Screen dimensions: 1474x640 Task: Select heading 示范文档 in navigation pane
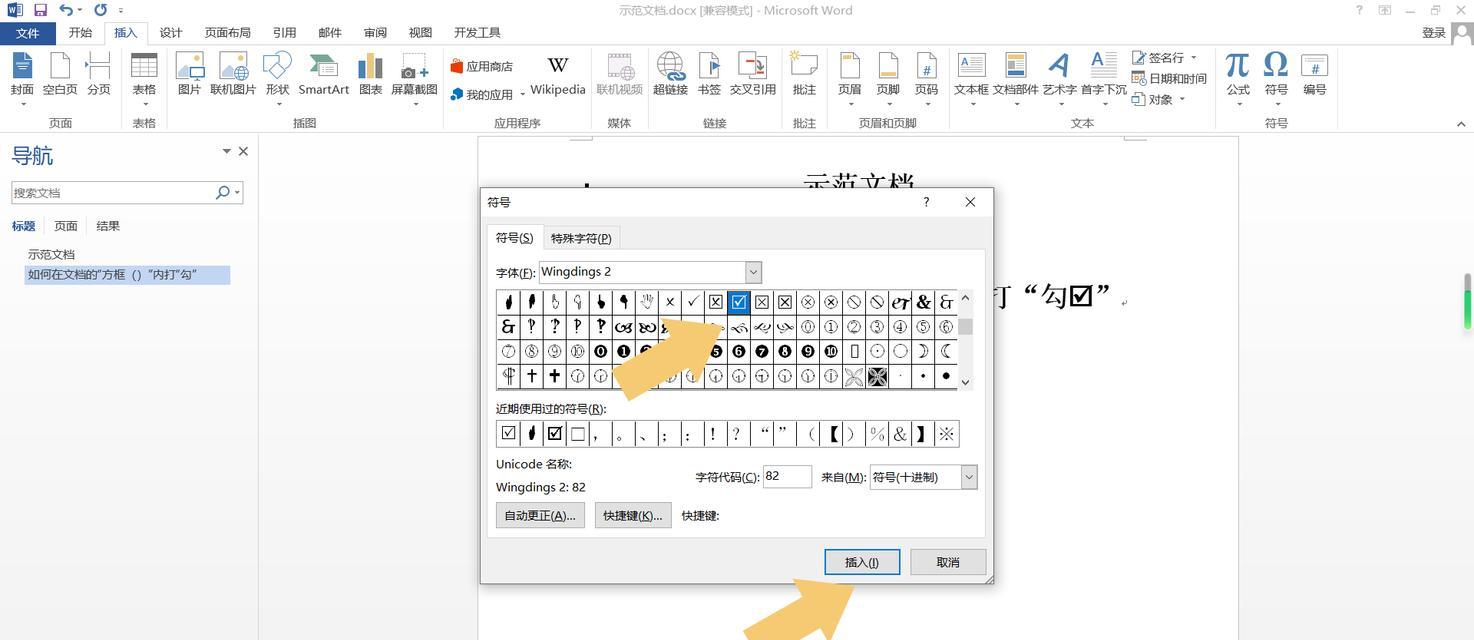point(52,254)
